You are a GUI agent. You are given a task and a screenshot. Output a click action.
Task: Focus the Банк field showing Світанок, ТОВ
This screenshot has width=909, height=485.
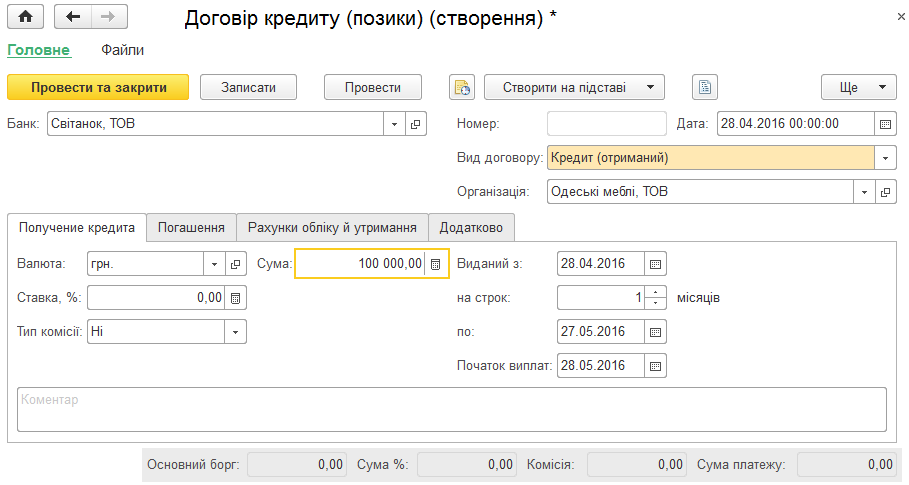(216, 124)
